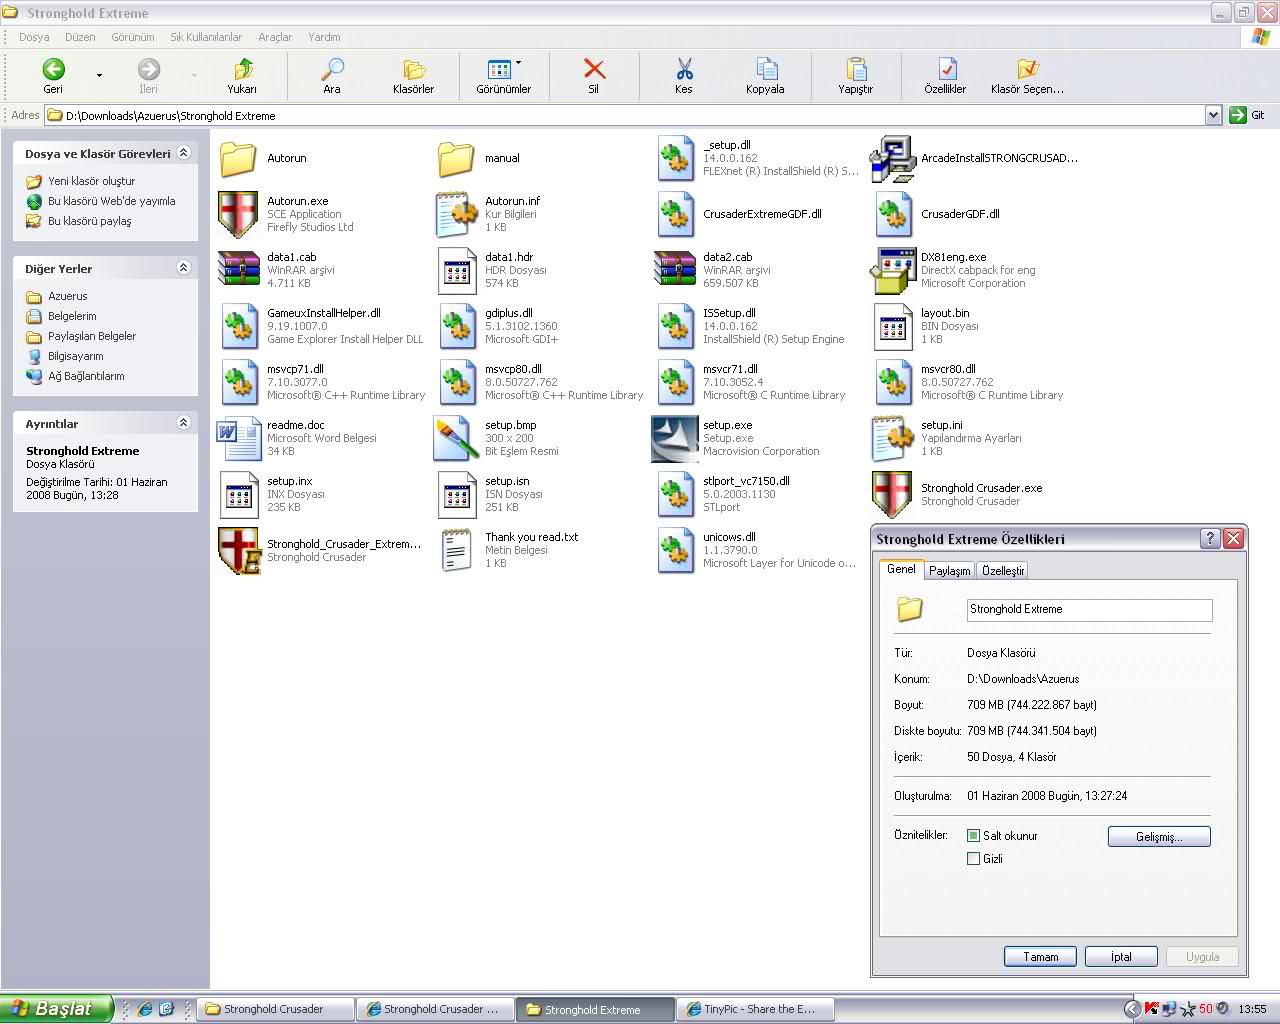Select the data2.cab archive icon
The height and width of the screenshot is (1024, 1280).
[x=675, y=270]
